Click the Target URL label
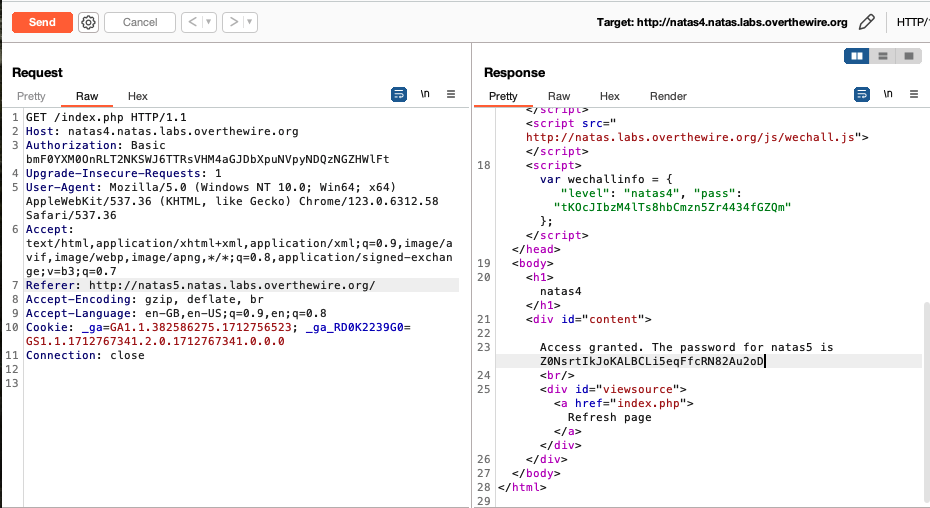Image resolution: width=930 pixels, height=508 pixels. [722, 23]
